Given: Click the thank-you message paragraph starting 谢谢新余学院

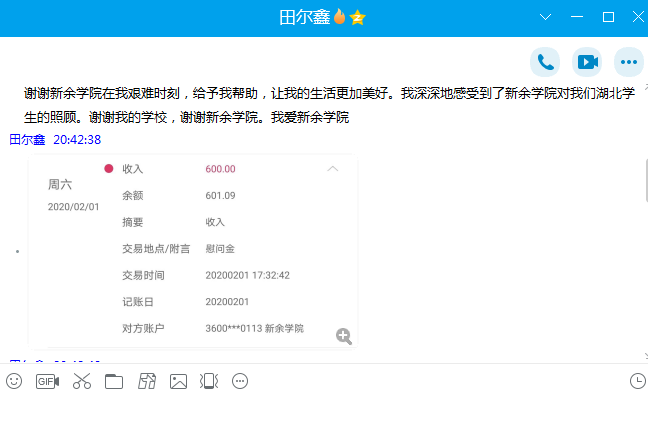Looking at the screenshot, I should pos(329,105).
